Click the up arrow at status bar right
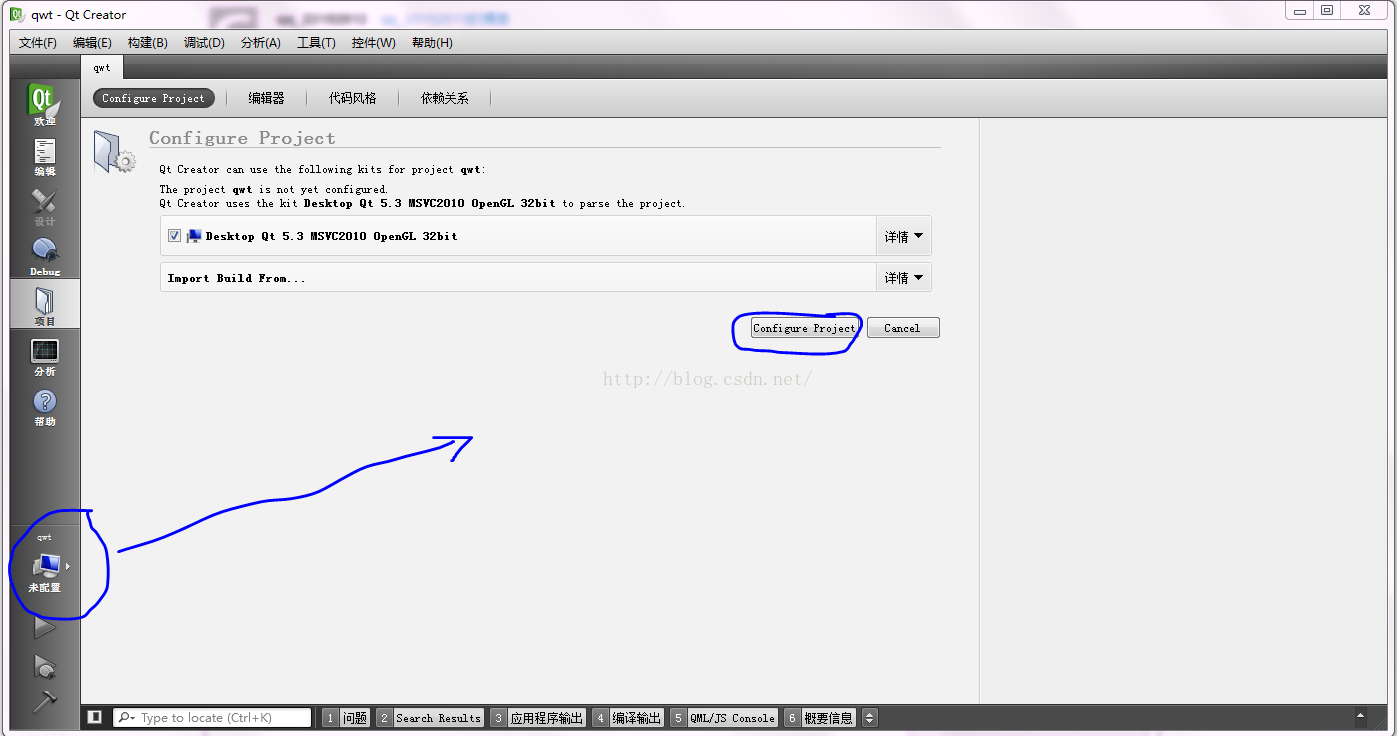The width and height of the screenshot is (1397, 736). 1360,717
